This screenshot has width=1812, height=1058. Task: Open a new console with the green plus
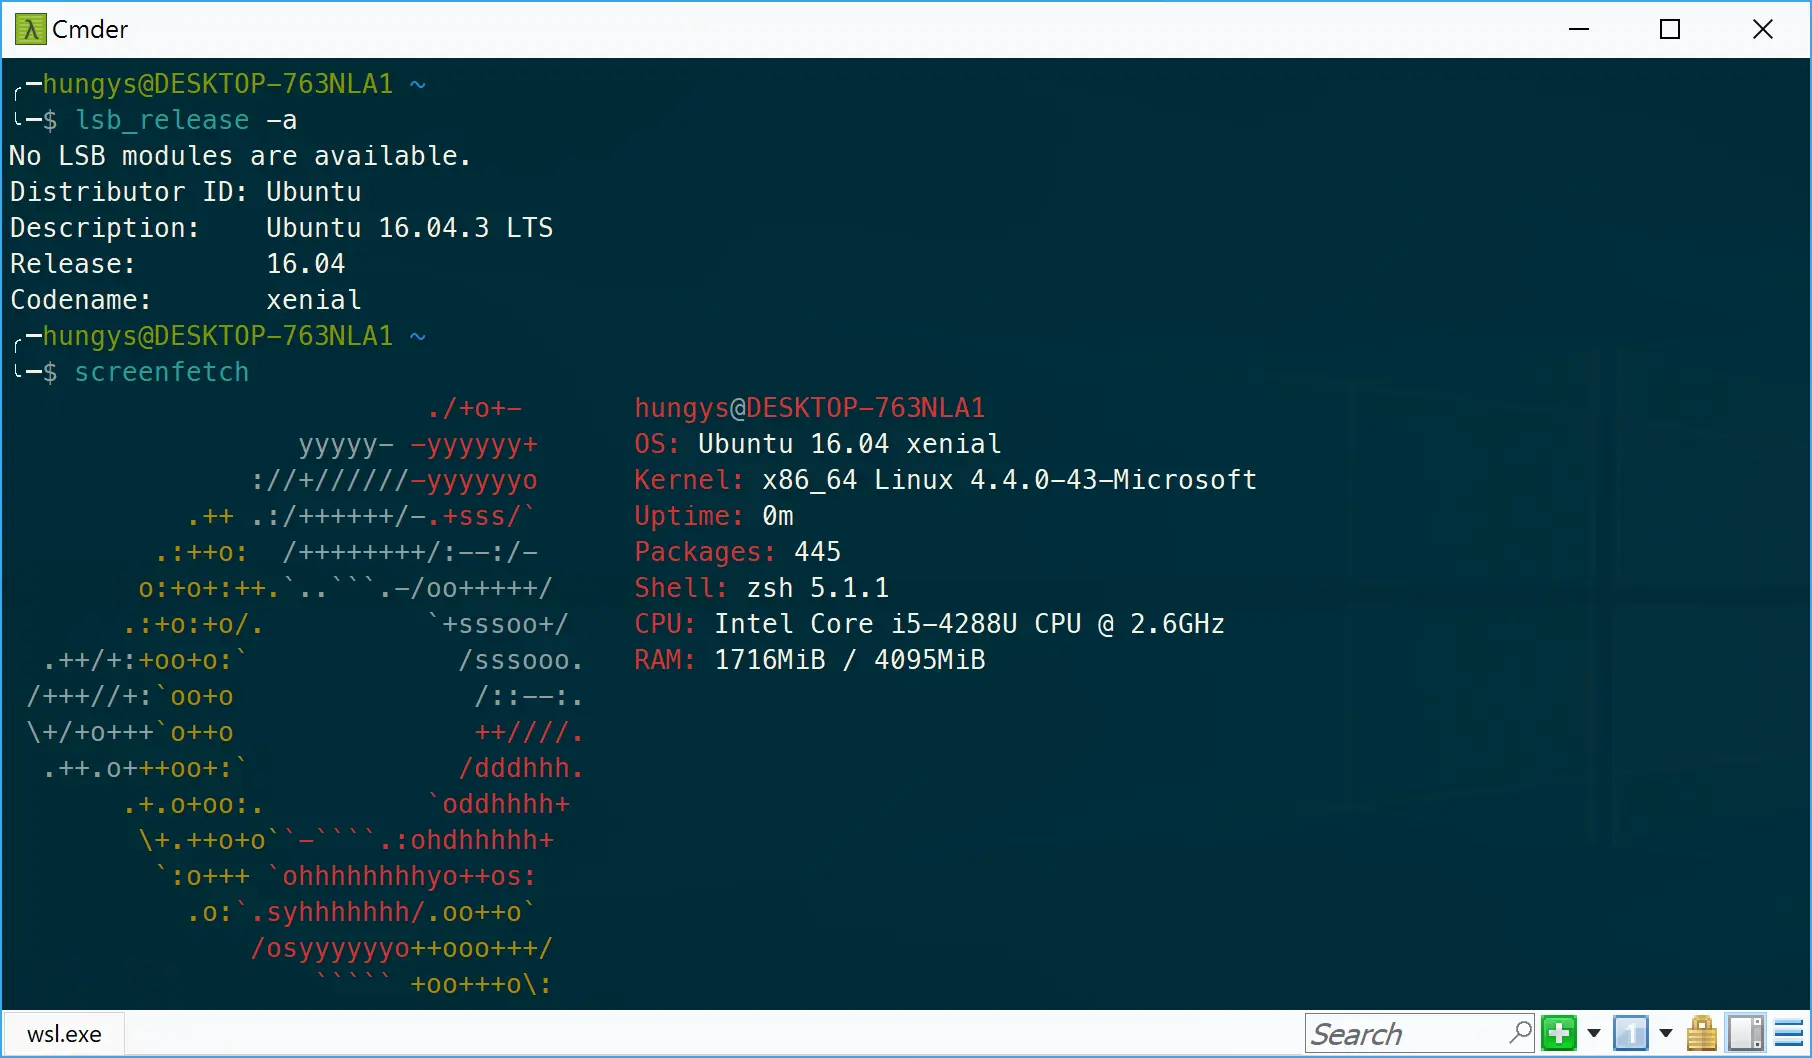[1559, 1033]
